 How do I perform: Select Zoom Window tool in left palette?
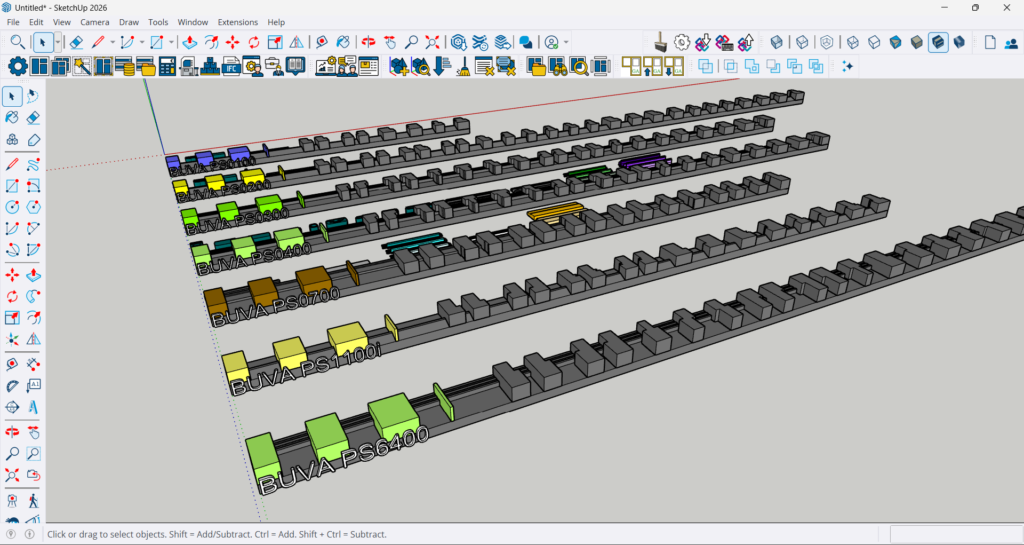pyautogui.click(x=33, y=453)
